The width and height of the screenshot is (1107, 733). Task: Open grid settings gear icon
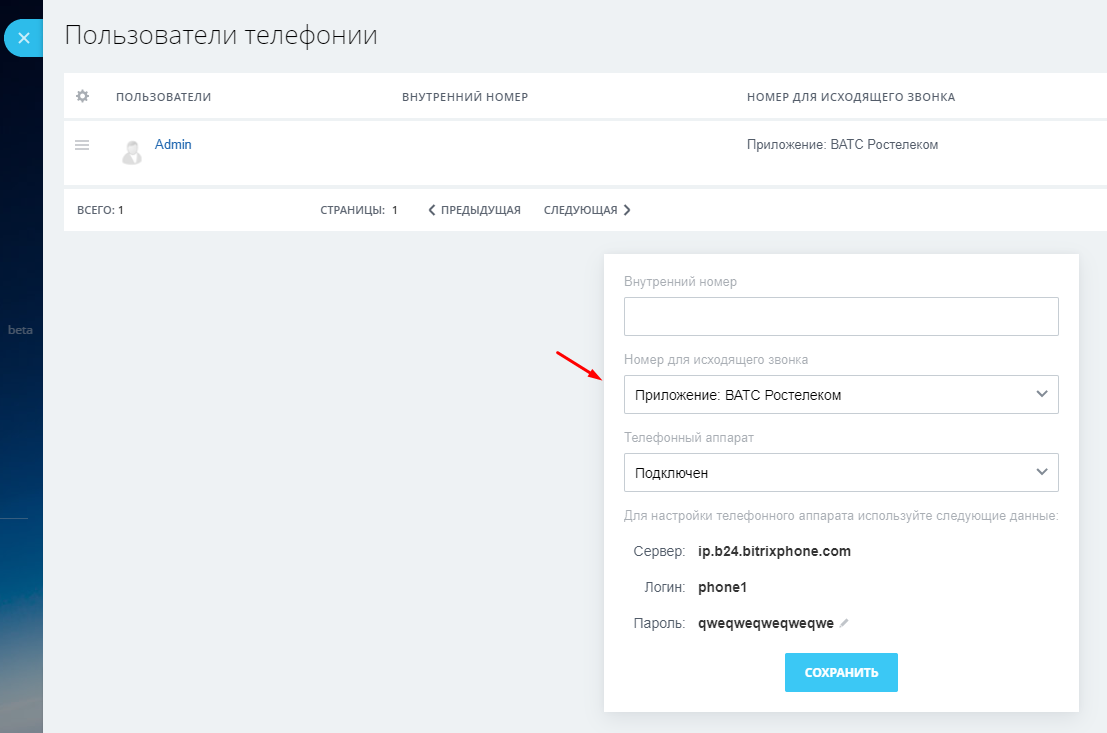(x=83, y=96)
